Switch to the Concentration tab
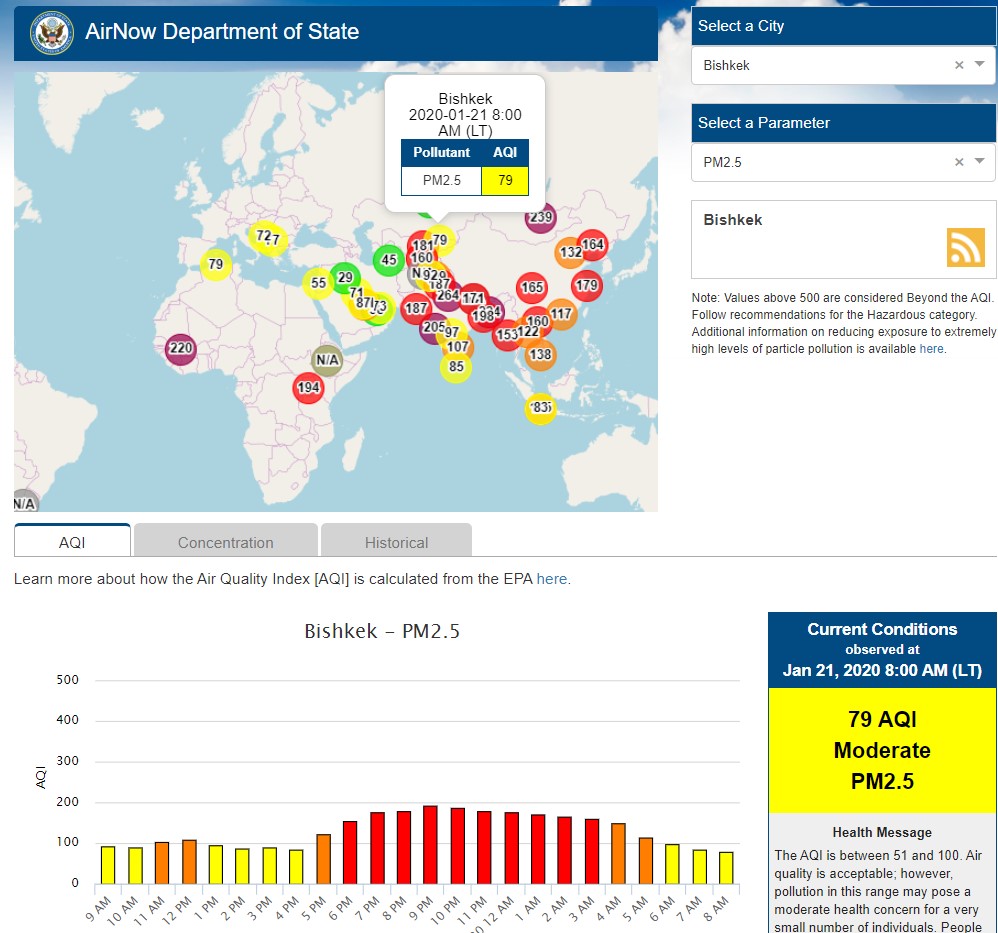The height and width of the screenshot is (933, 998). pos(225,542)
